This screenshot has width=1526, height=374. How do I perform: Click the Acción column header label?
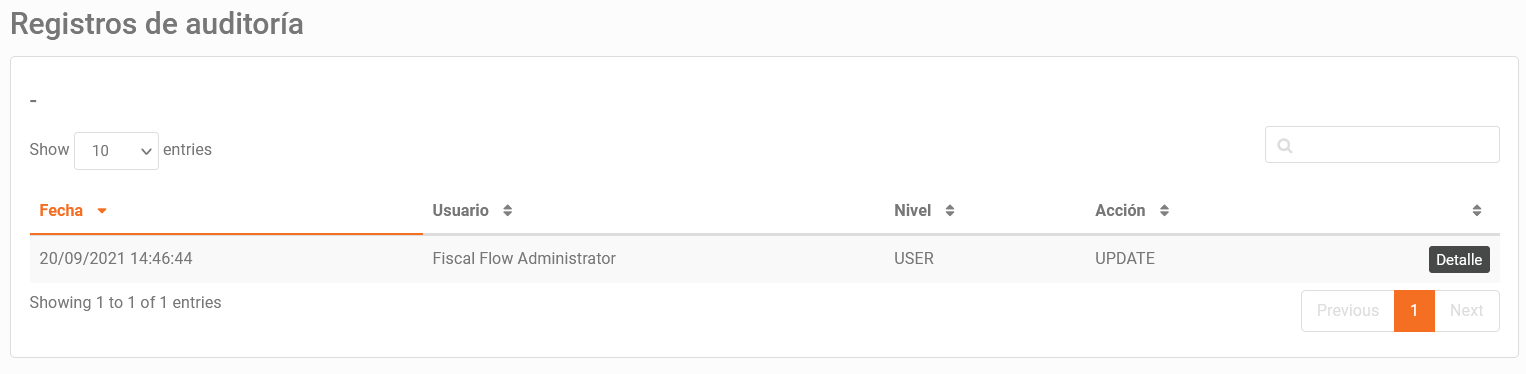pos(1120,211)
